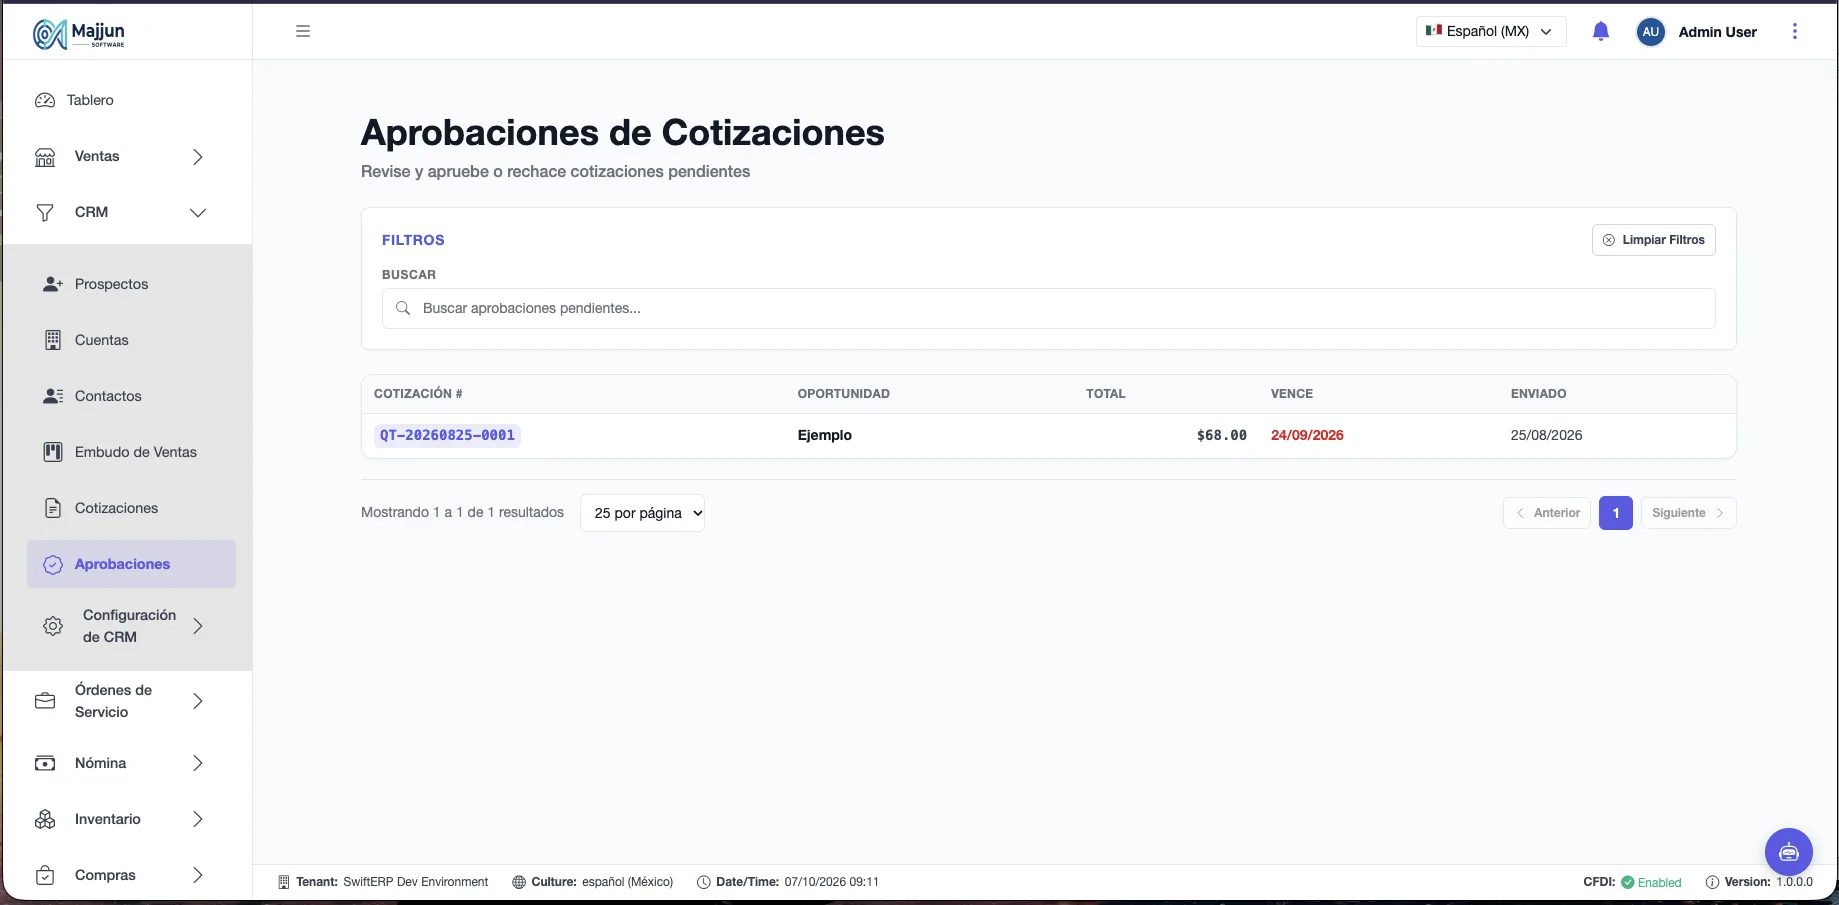
Task: Click the Compras bag icon
Action: pyautogui.click(x=45, y=875)
